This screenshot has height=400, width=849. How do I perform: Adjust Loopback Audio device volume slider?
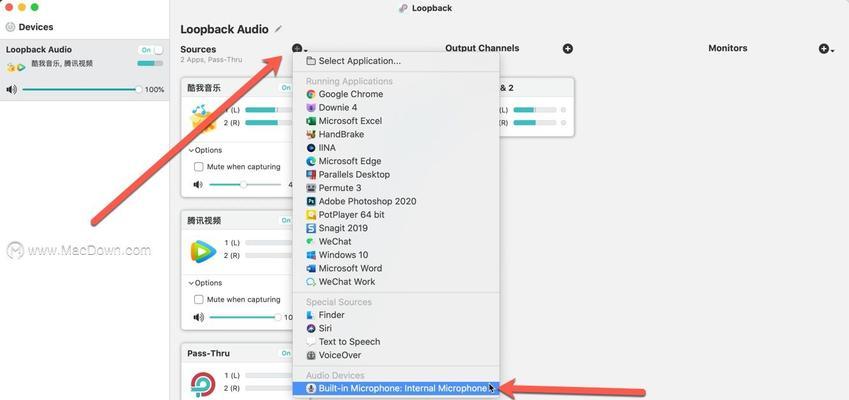coord(82,89)
